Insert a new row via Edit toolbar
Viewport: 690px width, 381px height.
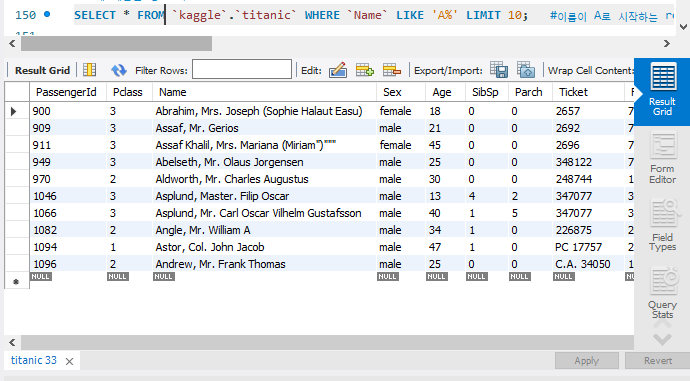(364, 70)
